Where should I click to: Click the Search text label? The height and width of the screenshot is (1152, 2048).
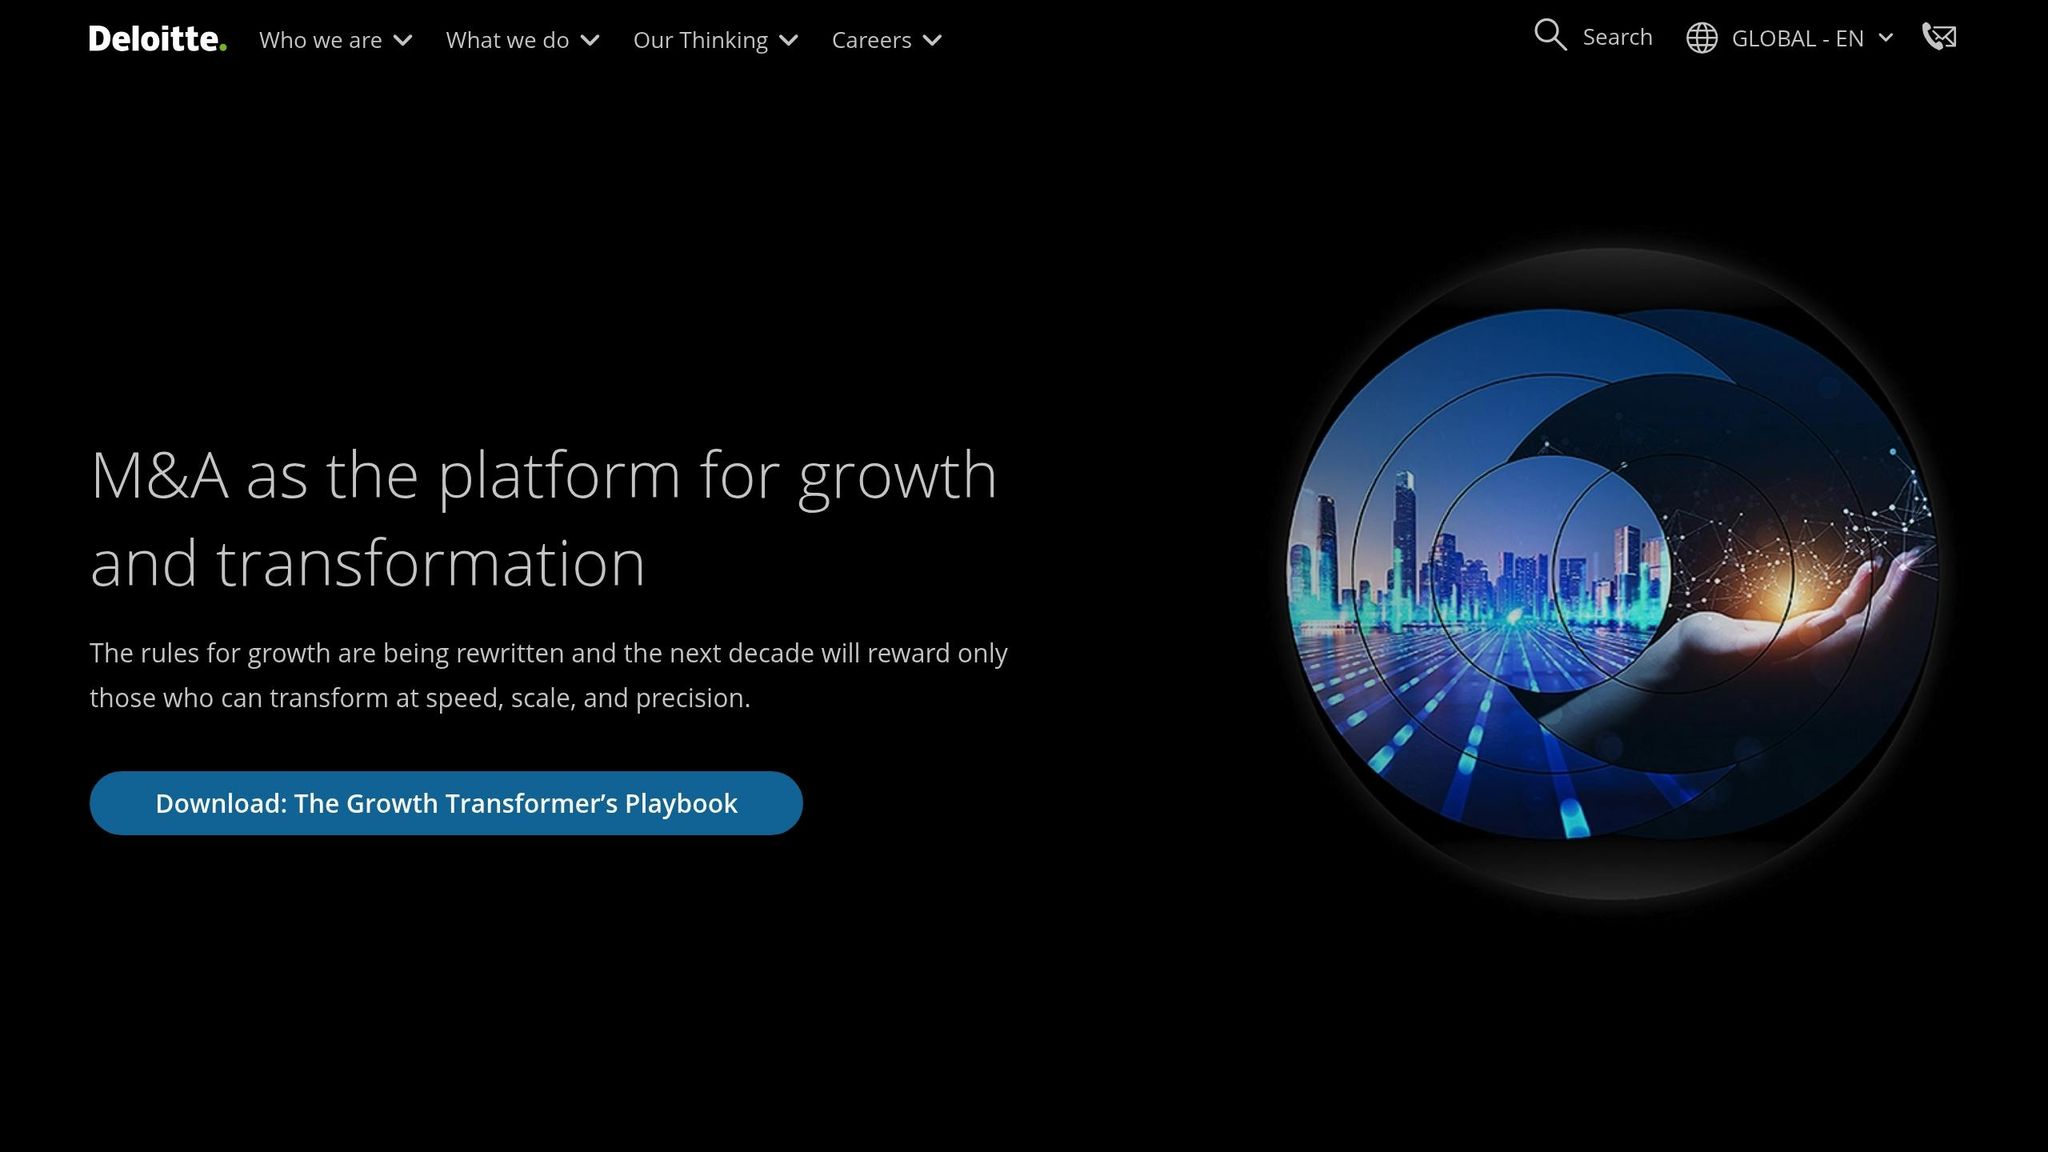tap(1617, 37)
